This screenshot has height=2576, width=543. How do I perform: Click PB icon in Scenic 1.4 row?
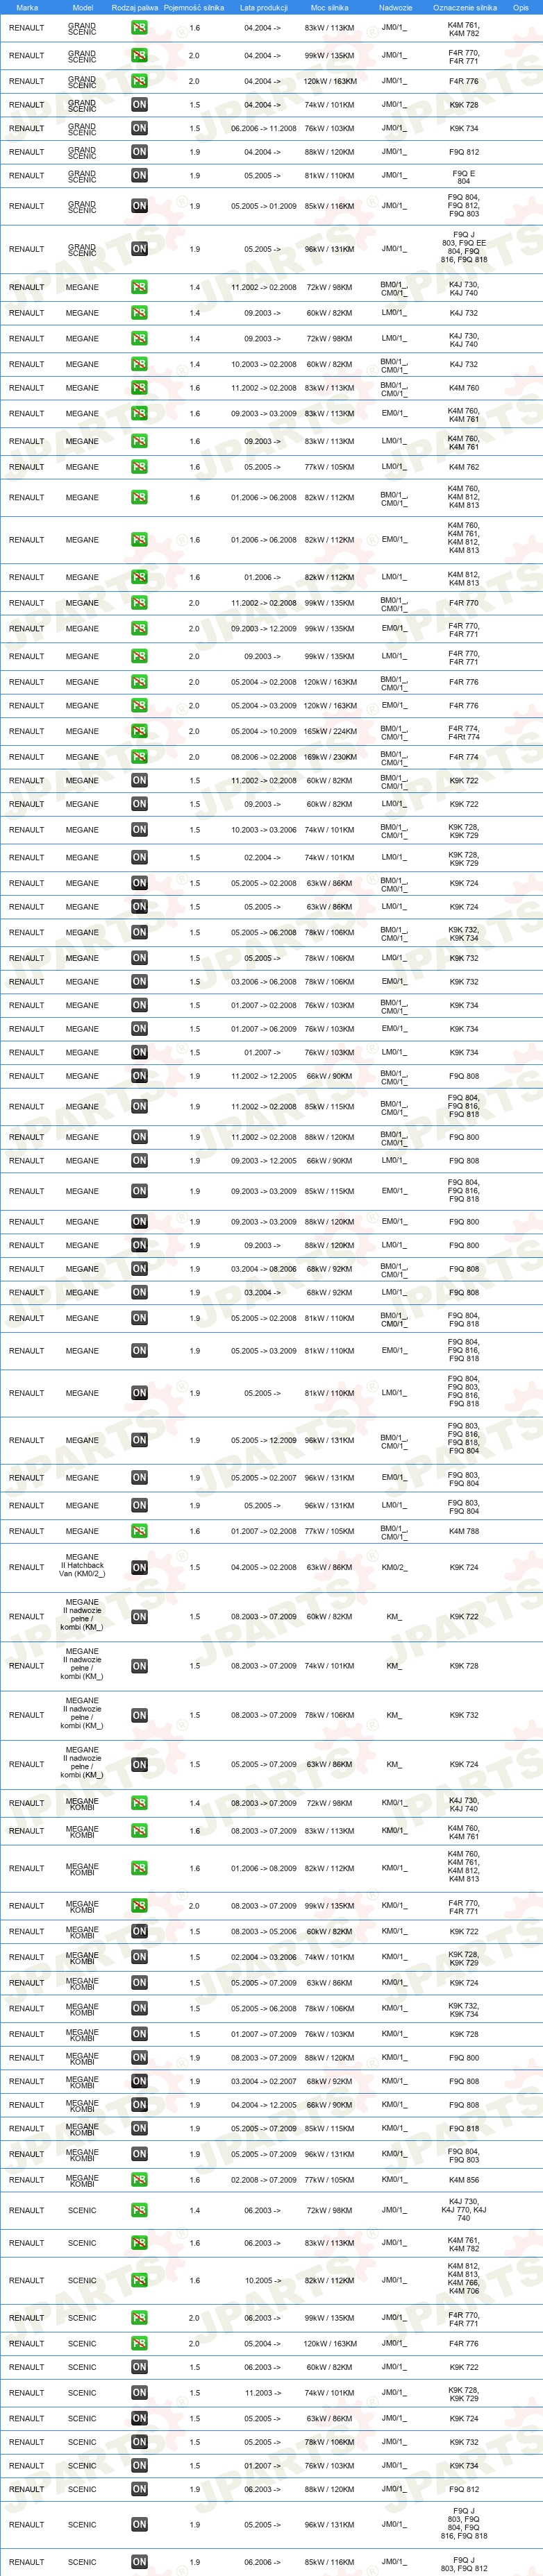(x=139, y=2211)
